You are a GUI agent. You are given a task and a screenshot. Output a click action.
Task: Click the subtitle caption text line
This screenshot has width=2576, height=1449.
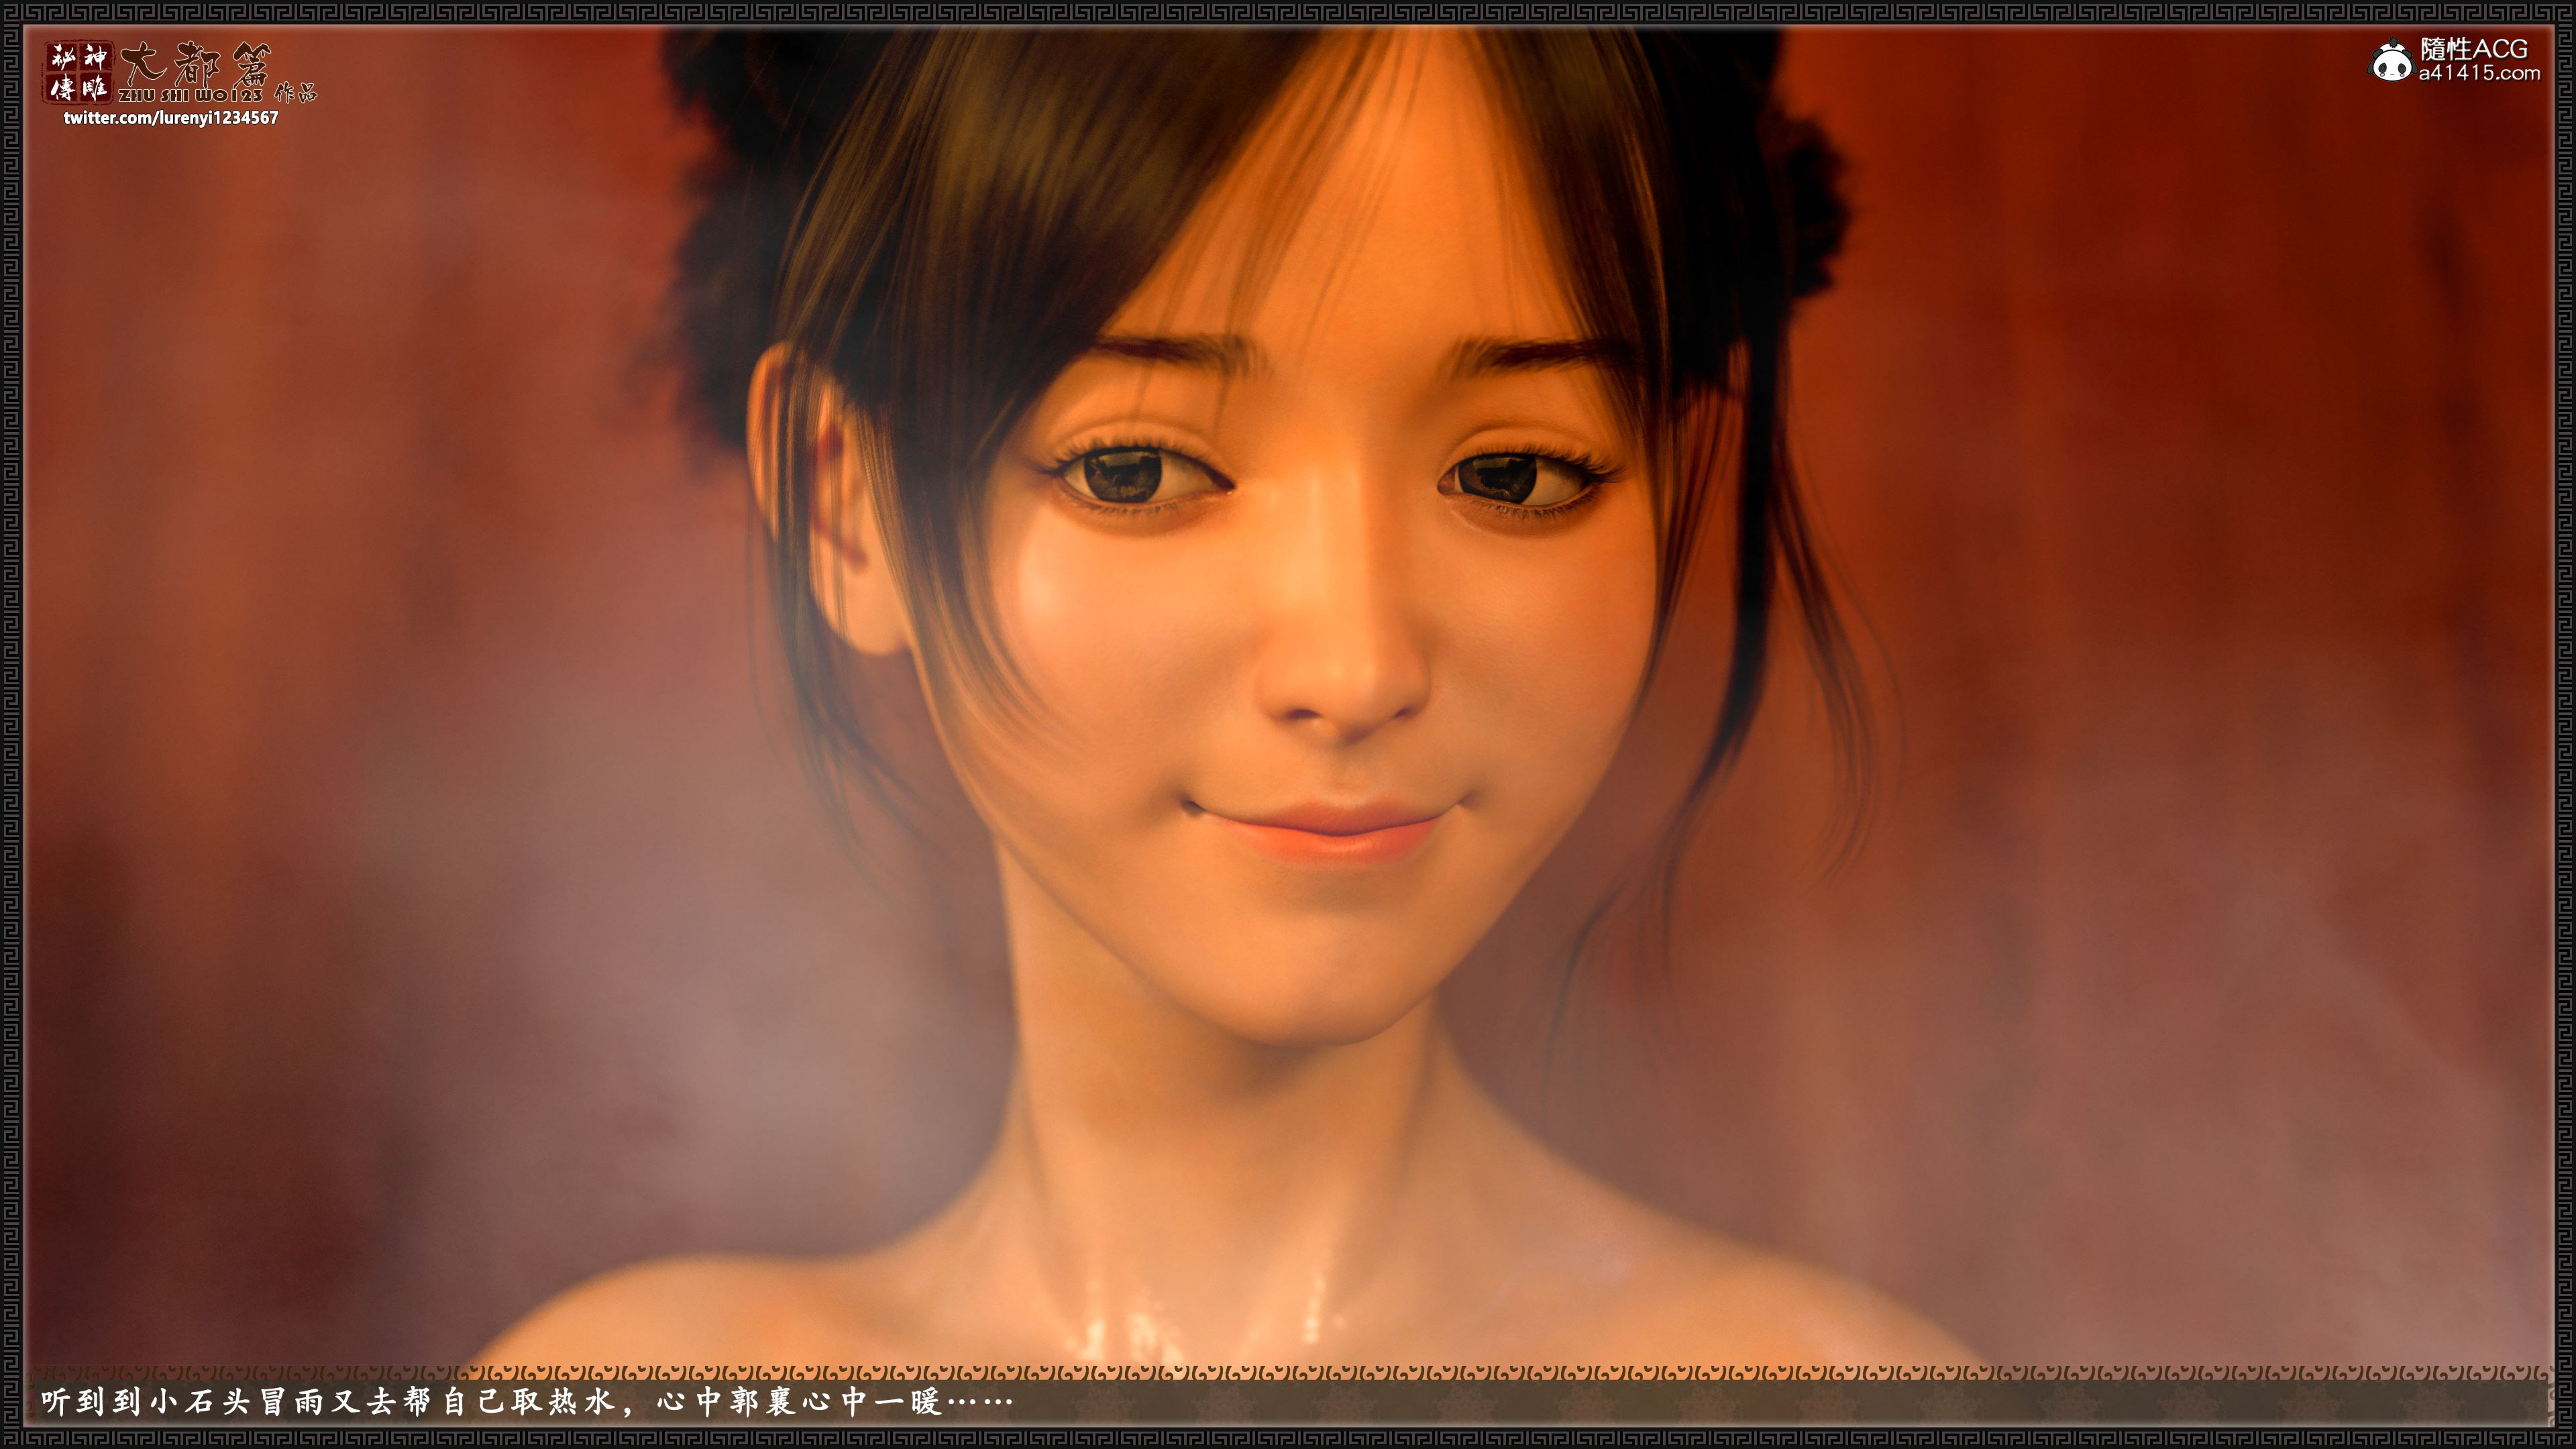coord(526,1402)
